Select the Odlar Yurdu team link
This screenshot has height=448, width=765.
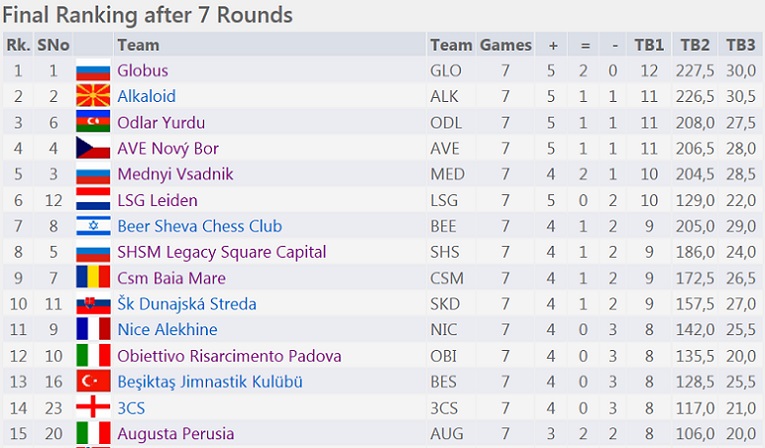coord(161,123)
